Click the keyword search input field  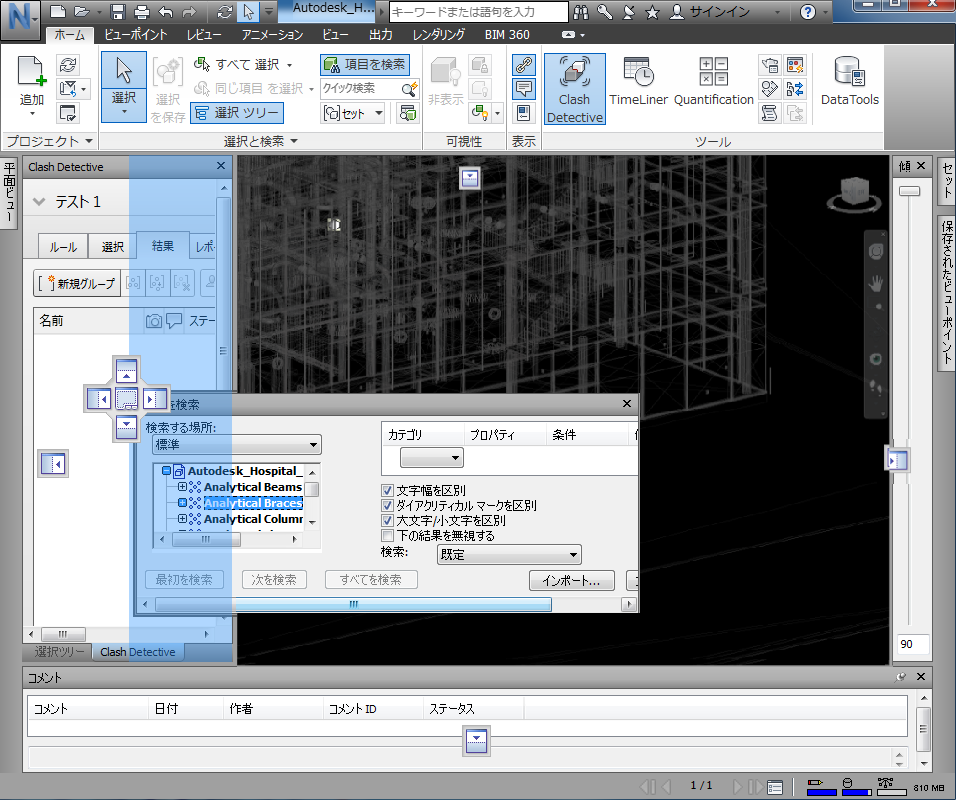point(479,12)
